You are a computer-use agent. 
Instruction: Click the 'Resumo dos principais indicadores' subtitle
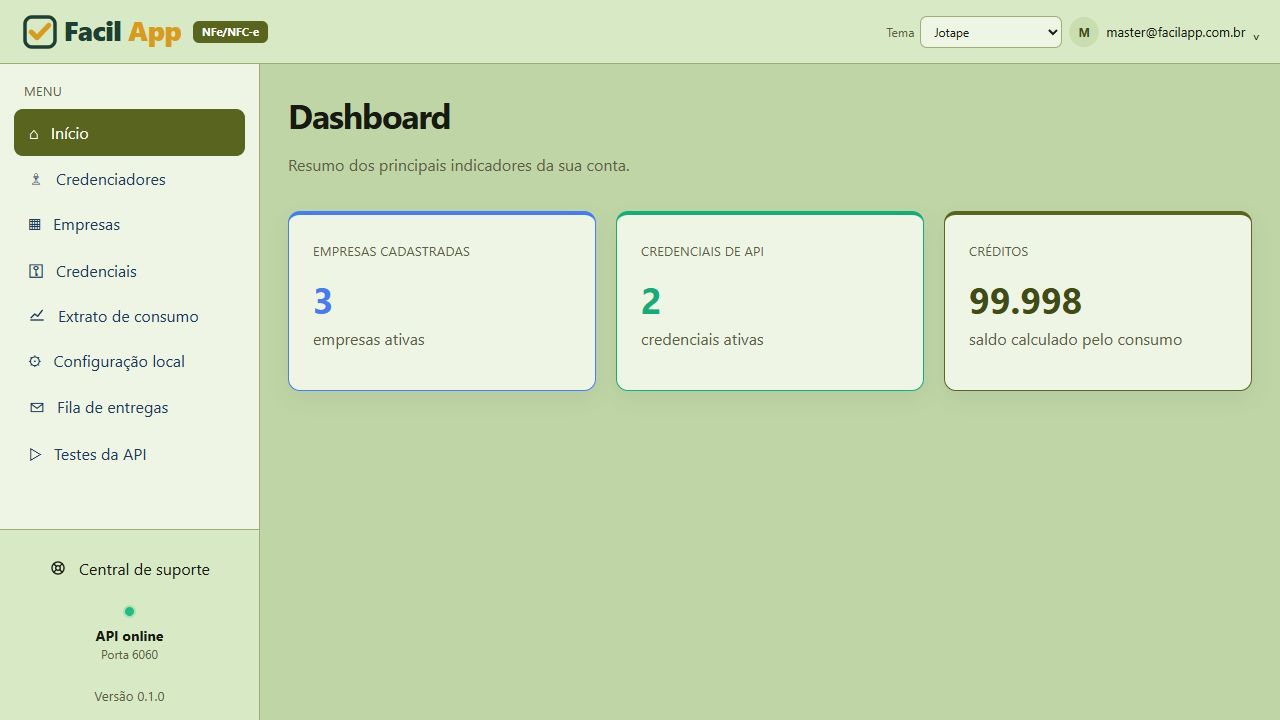coord(459,165)
